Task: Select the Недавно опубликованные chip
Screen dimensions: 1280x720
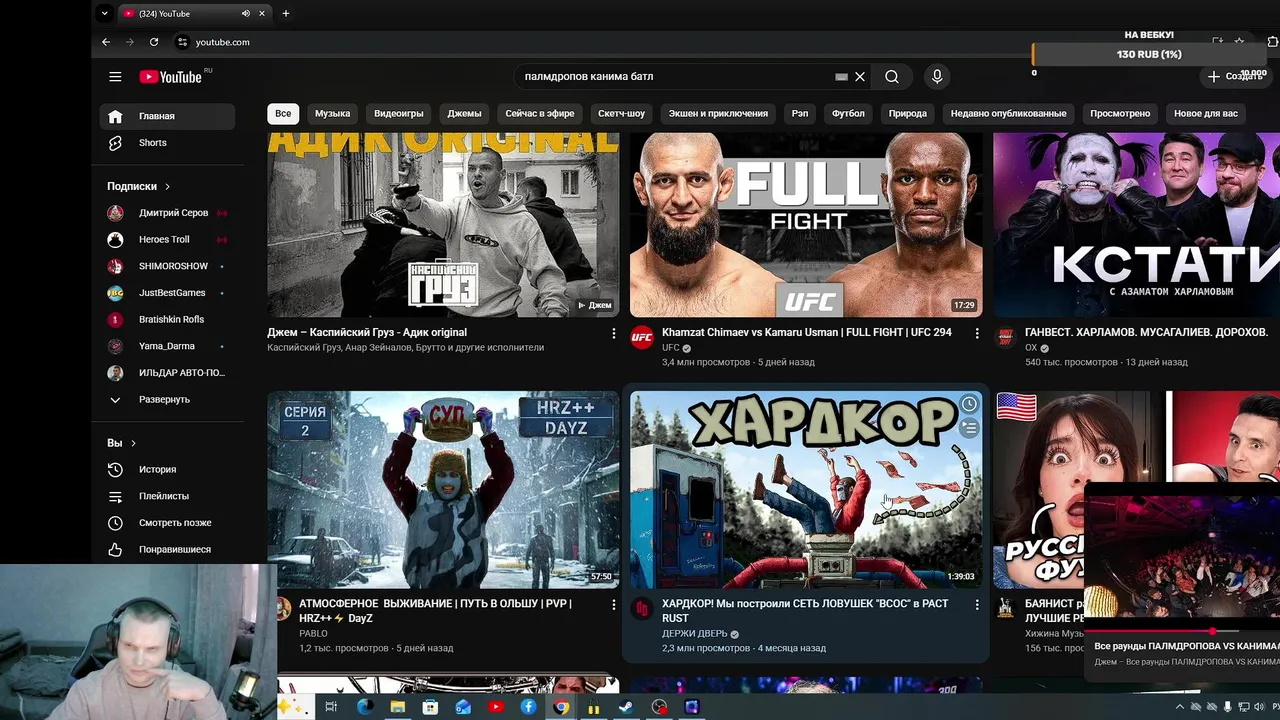Action: coord(1008,113)
